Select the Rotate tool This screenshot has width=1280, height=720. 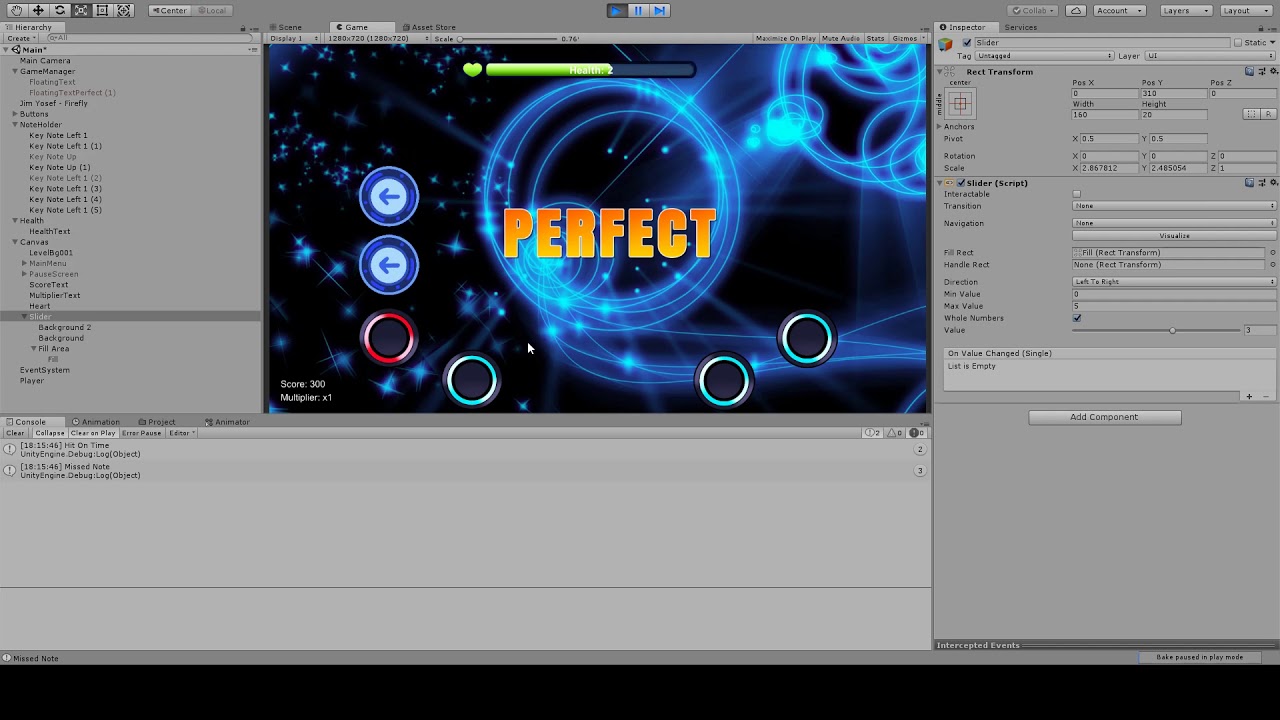point(60,10)
